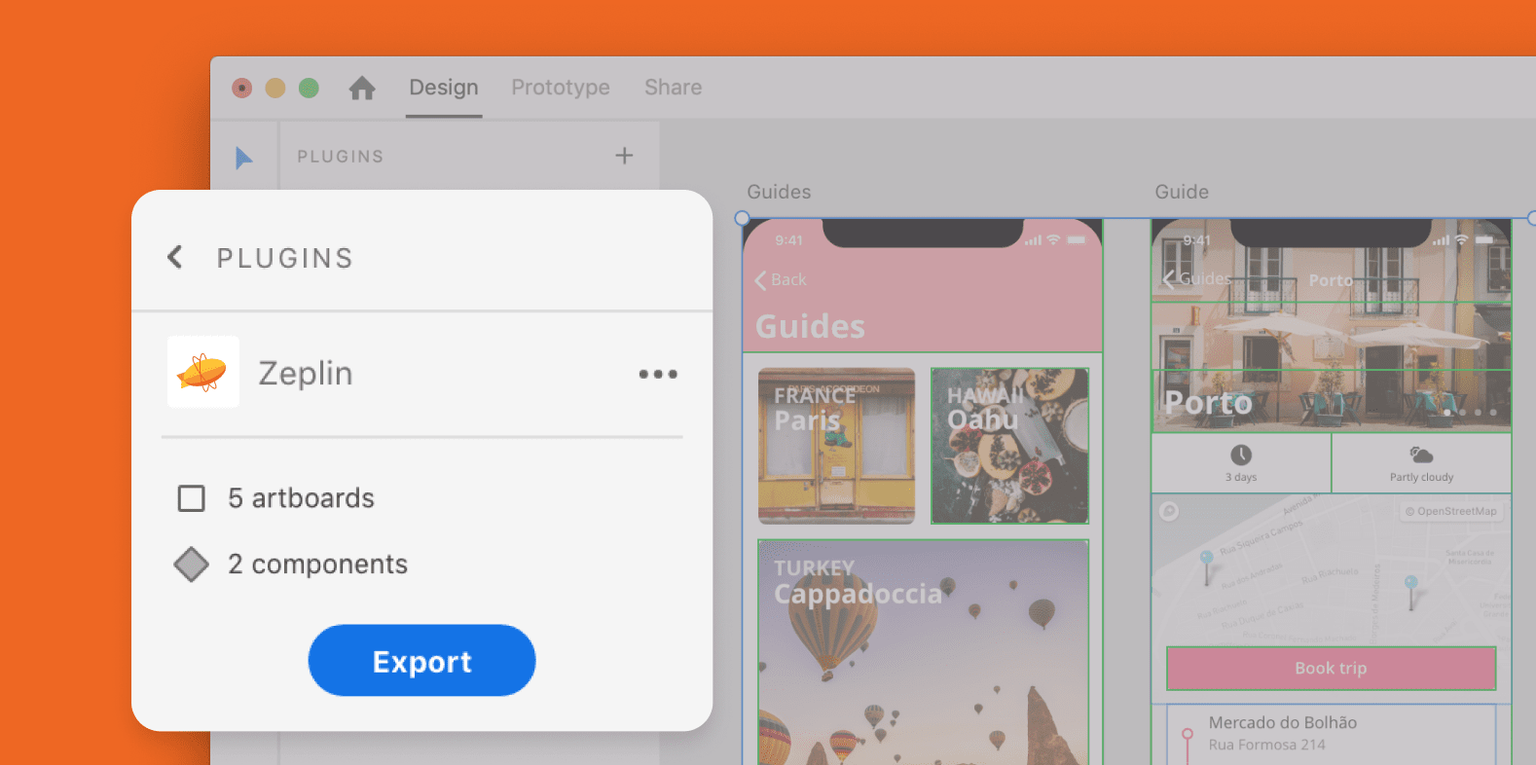The image size is (1536, 765).
Task: Switch to the Prototype tab
Action: coord(560,88)
